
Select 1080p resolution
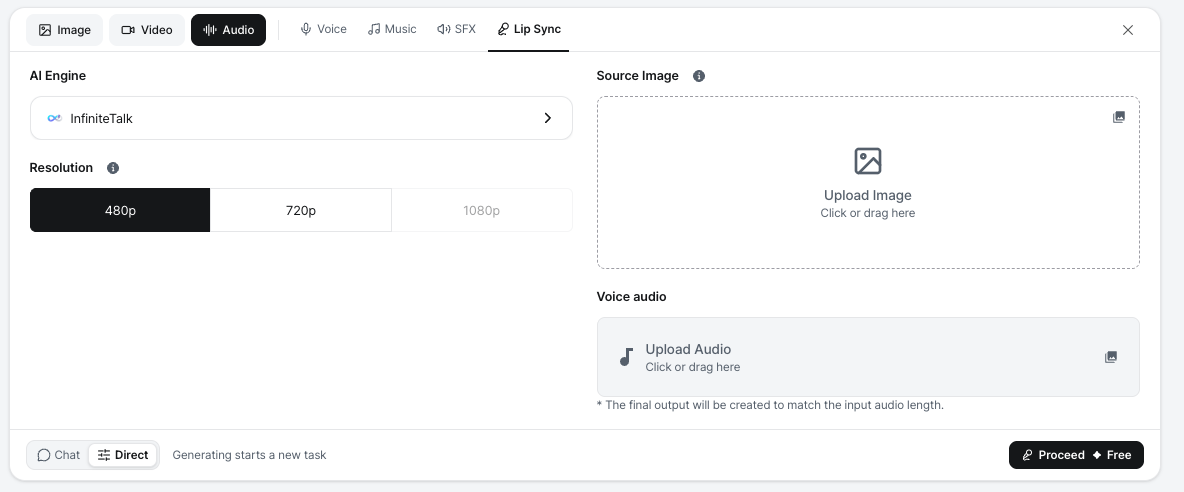coord(482,211)
